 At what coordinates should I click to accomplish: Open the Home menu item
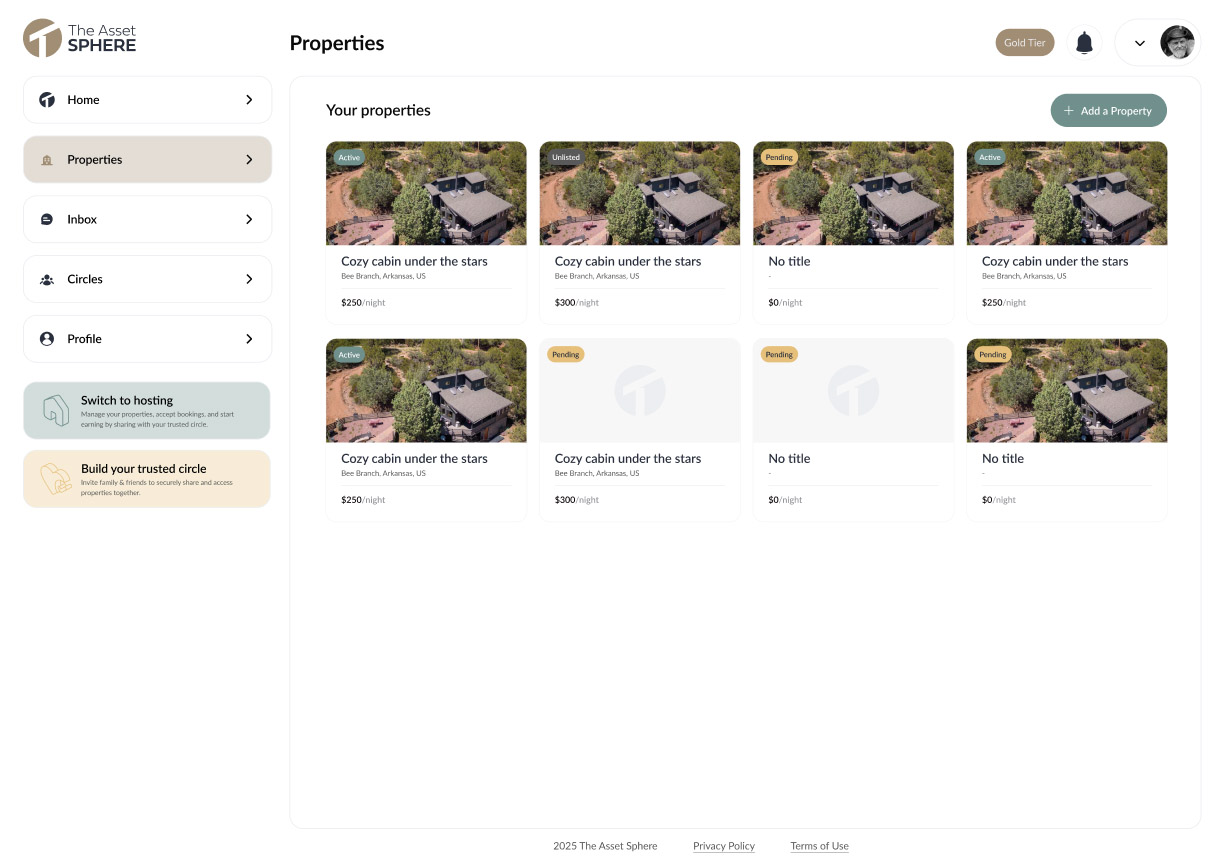tap(147, 100)
